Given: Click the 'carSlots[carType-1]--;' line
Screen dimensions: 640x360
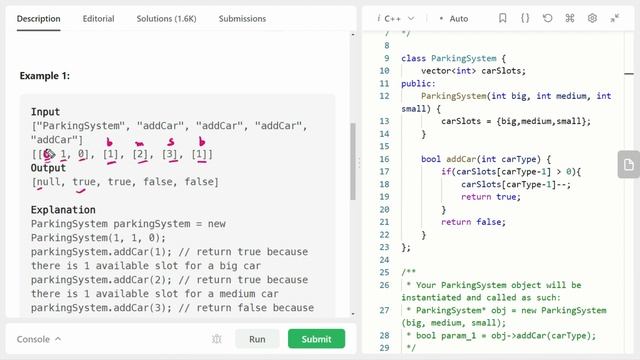Looking at the screenshot, I should pos(516,184).
